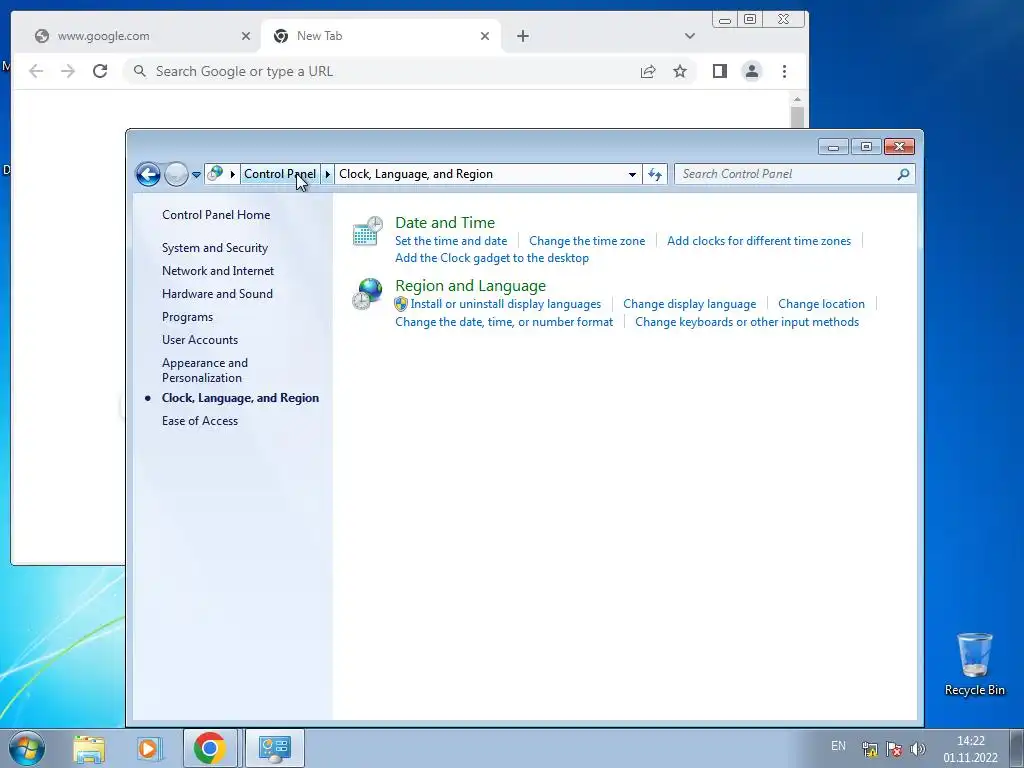Launch Windows Media Player from taskbar

tap(149, 748)
